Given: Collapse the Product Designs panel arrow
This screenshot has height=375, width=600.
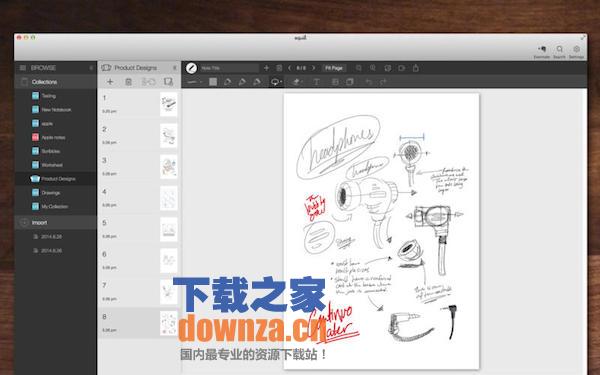Looking at the screenshot, I should click(x=175, y=68).
